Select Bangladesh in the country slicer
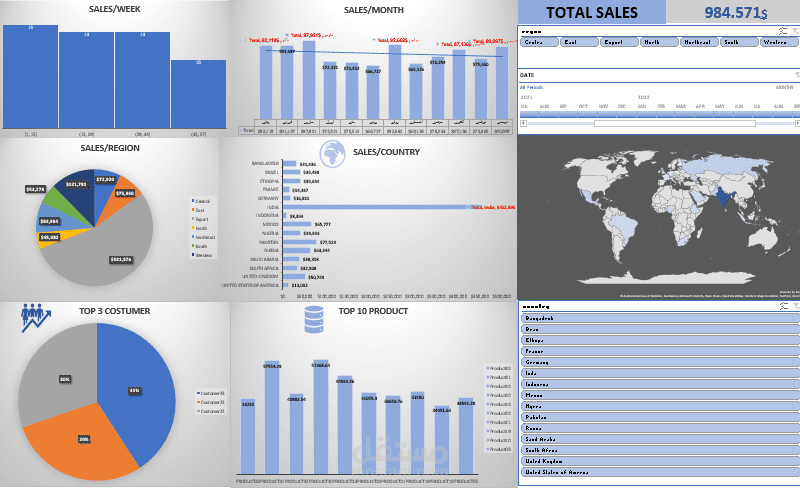Viewport: 800px width, 490px height. [x=660, y=318]
